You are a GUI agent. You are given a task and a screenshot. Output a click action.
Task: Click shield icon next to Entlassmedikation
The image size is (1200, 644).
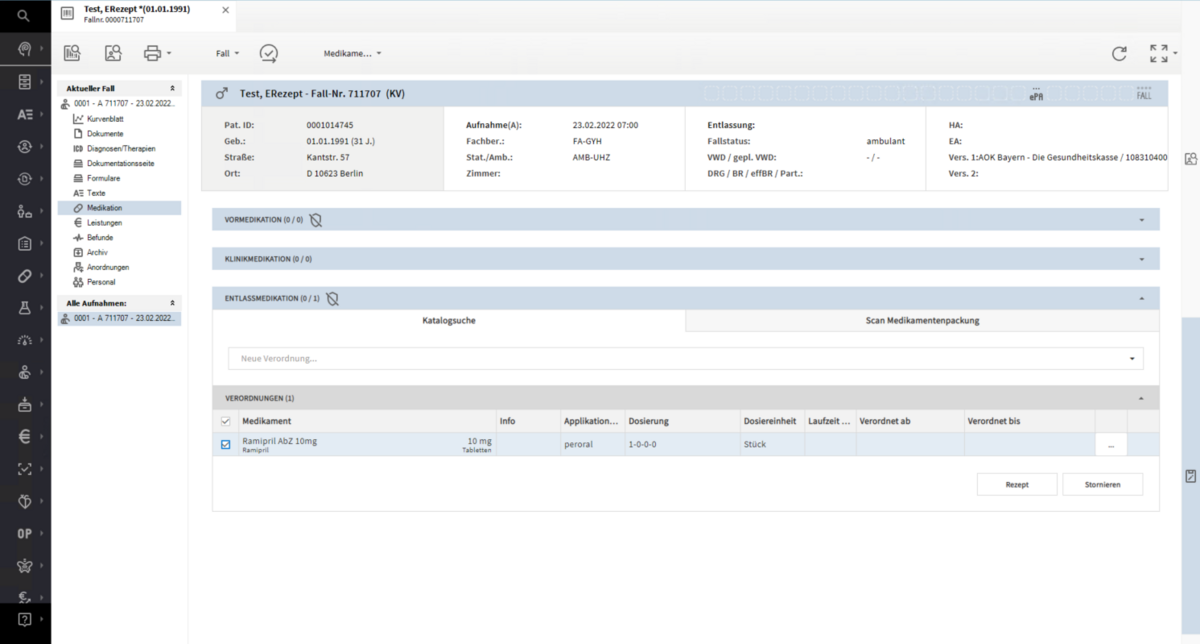pos(332,298)
